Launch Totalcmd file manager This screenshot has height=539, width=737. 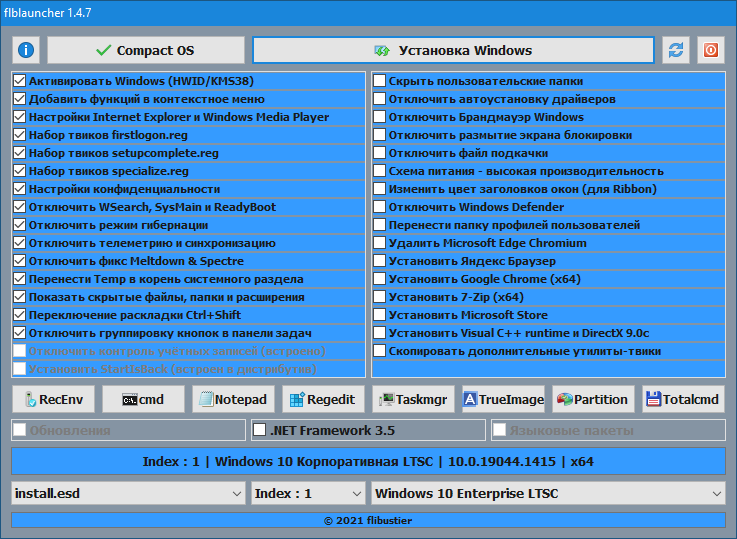tap(683, 399)
